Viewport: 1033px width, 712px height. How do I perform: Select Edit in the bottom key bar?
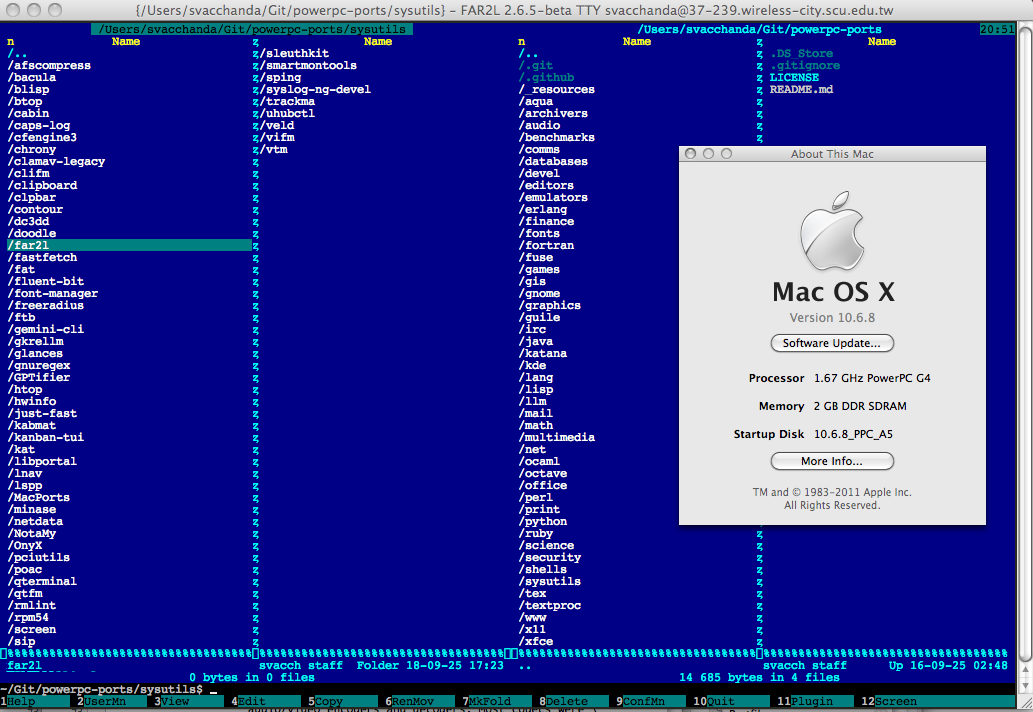pos(252,702)
